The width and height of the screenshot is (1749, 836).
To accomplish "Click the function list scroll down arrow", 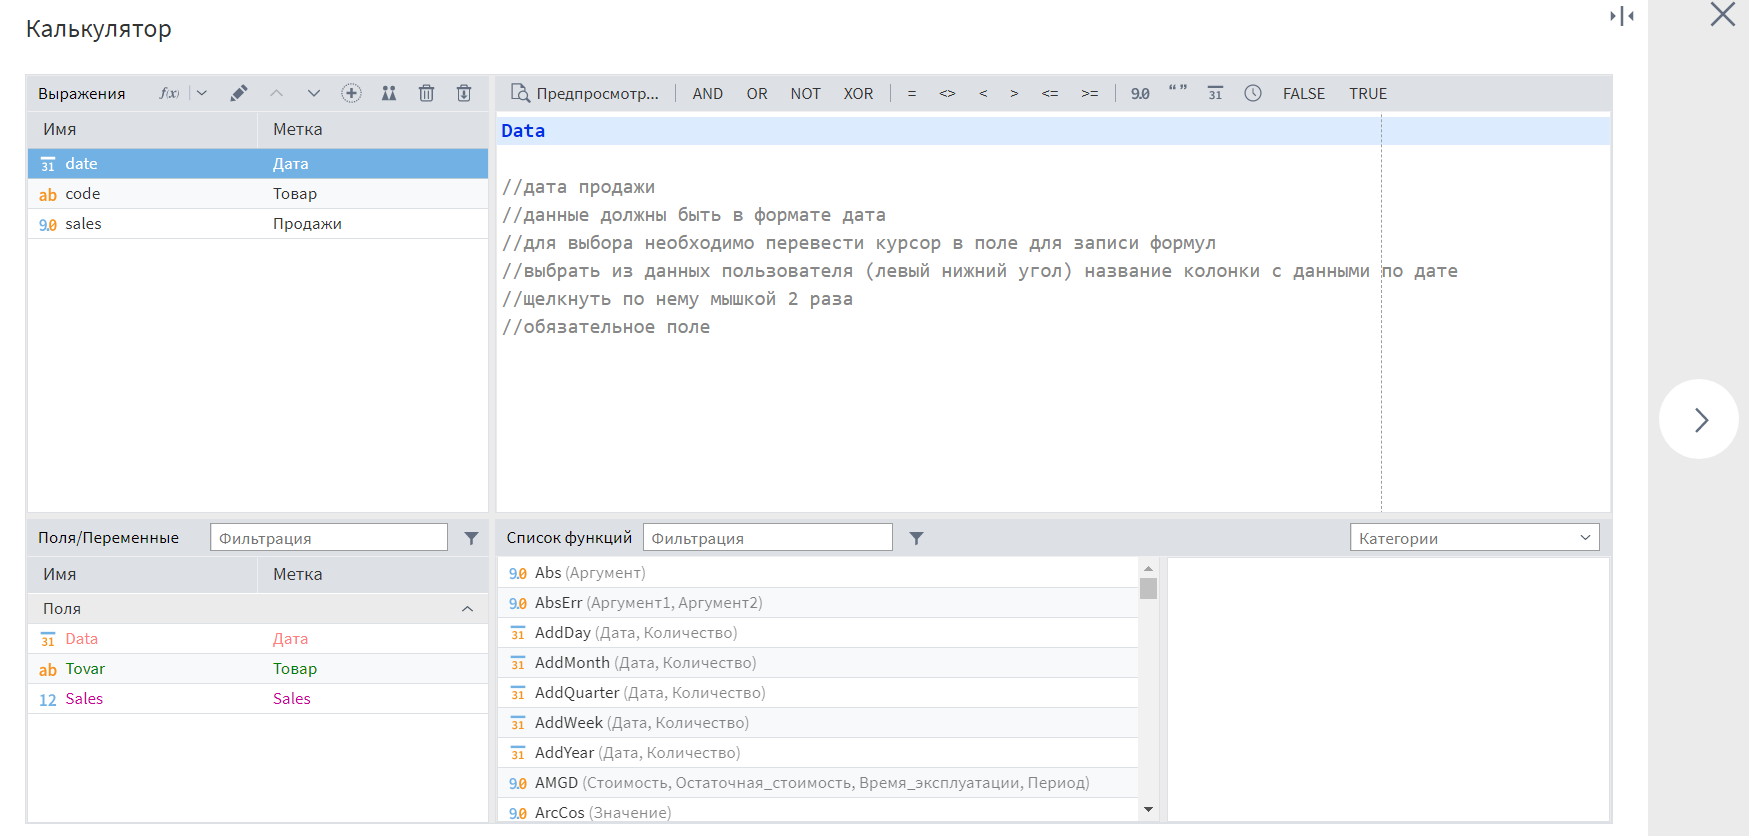I will (x=1148, y=809).
